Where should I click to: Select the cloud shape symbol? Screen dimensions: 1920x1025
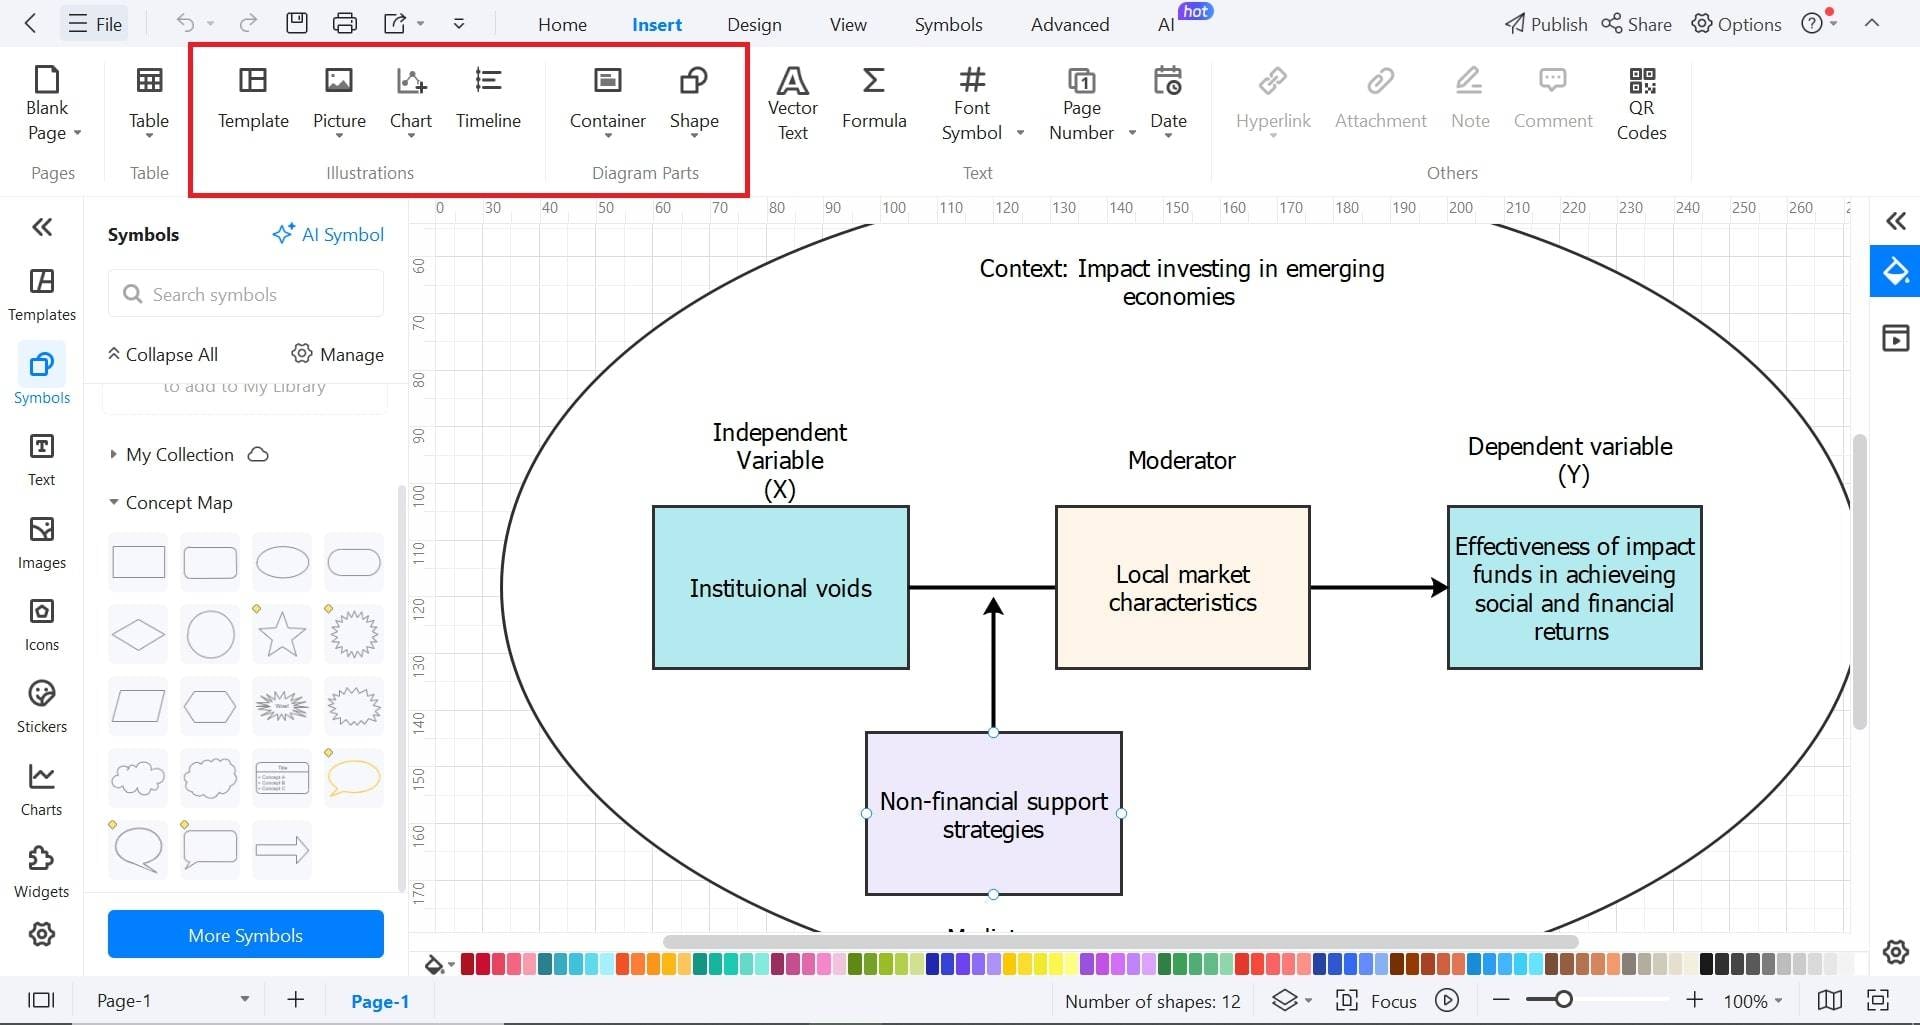(138, 778)
